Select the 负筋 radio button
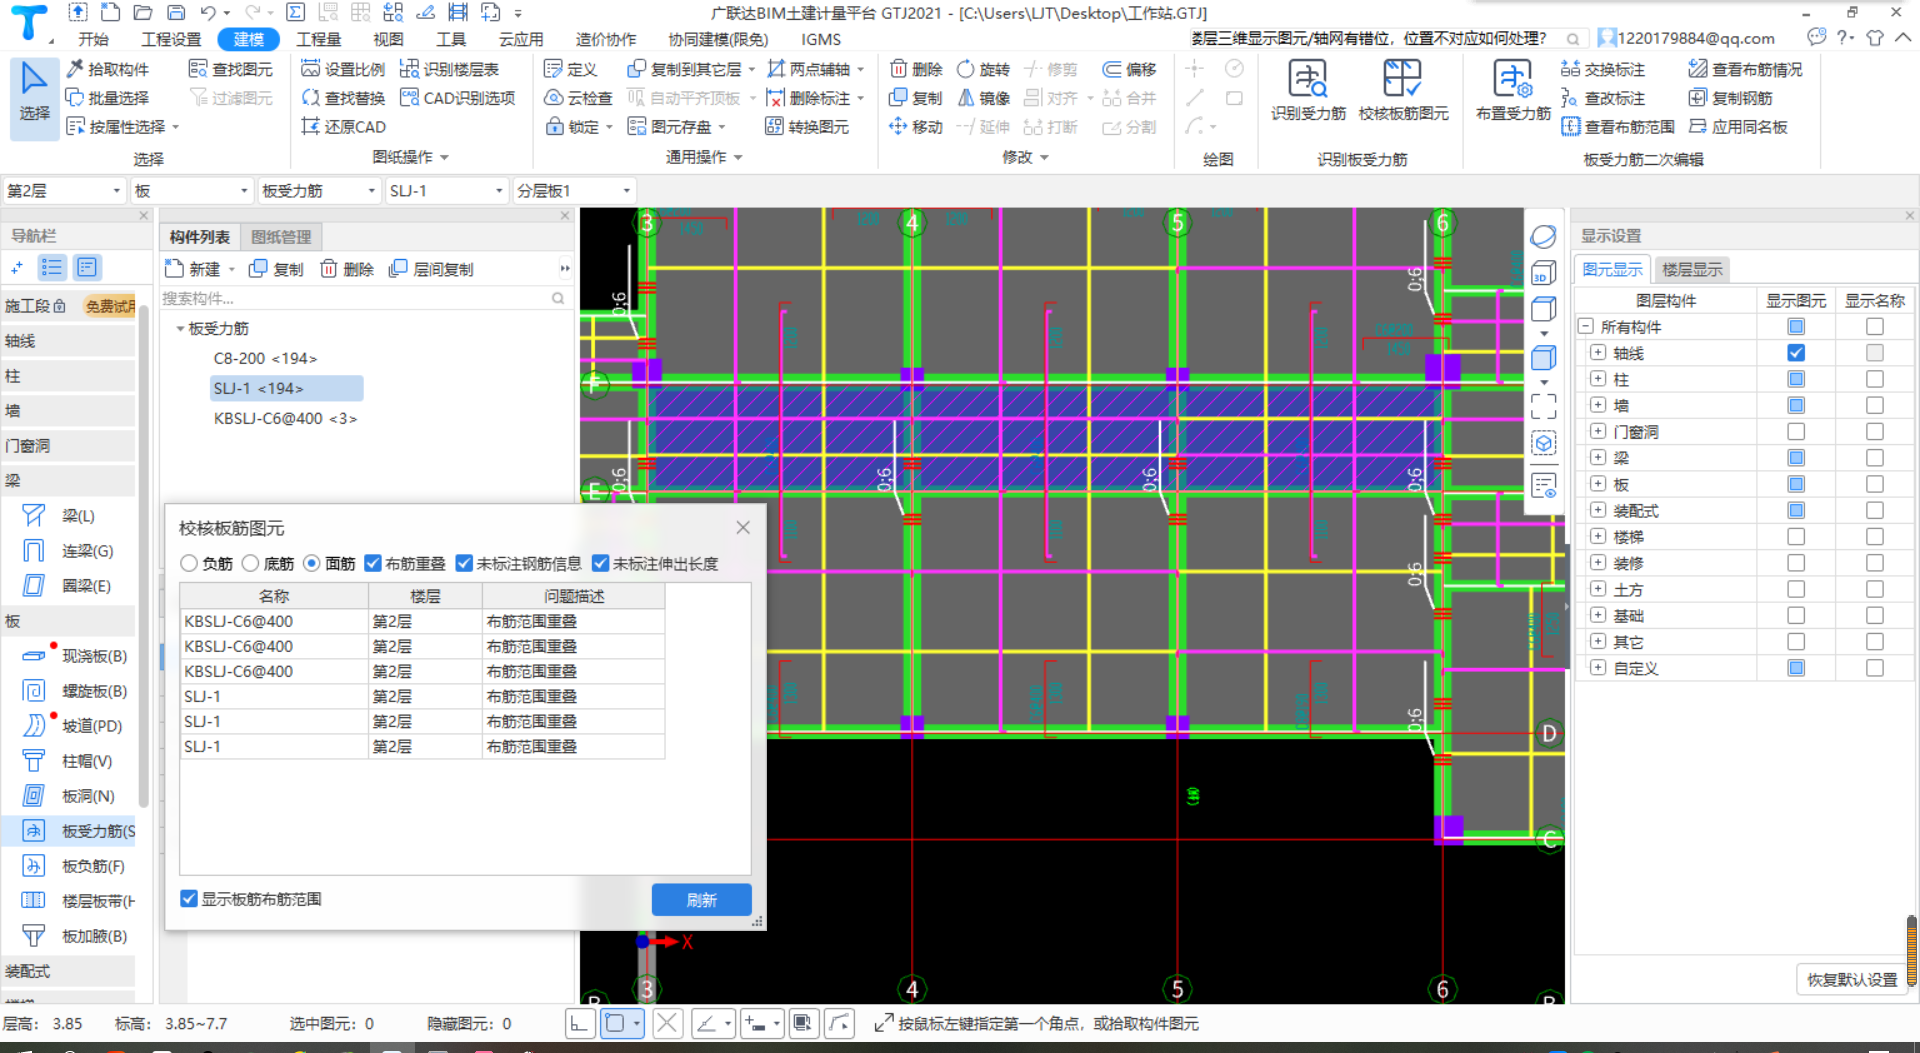This screenshot has height=1053, width=1920. tap(189, 564)
